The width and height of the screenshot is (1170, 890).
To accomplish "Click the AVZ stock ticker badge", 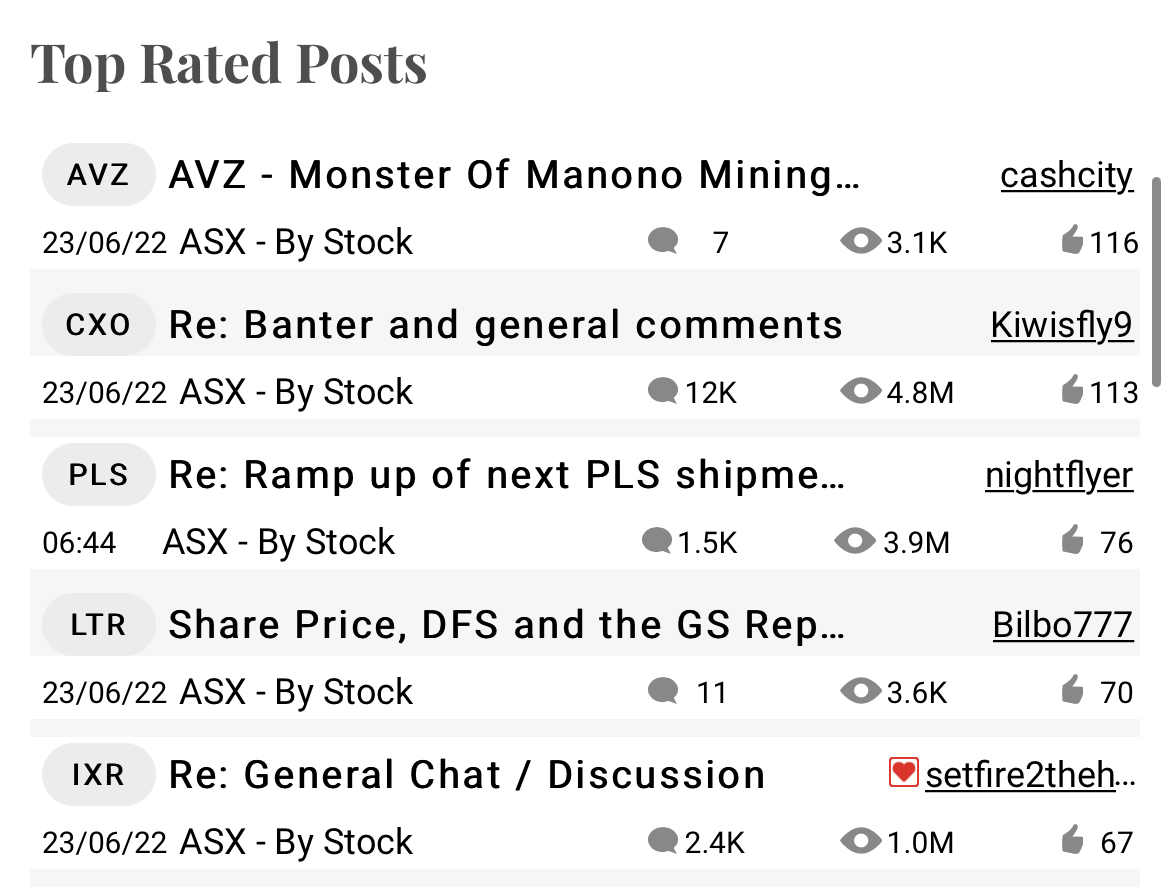I will [98, 175].
